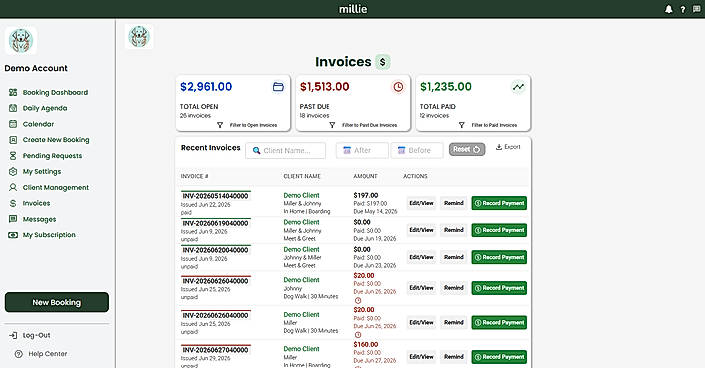Click the $1,513.00 past due amount
The image size is (705, 368).
325,87
